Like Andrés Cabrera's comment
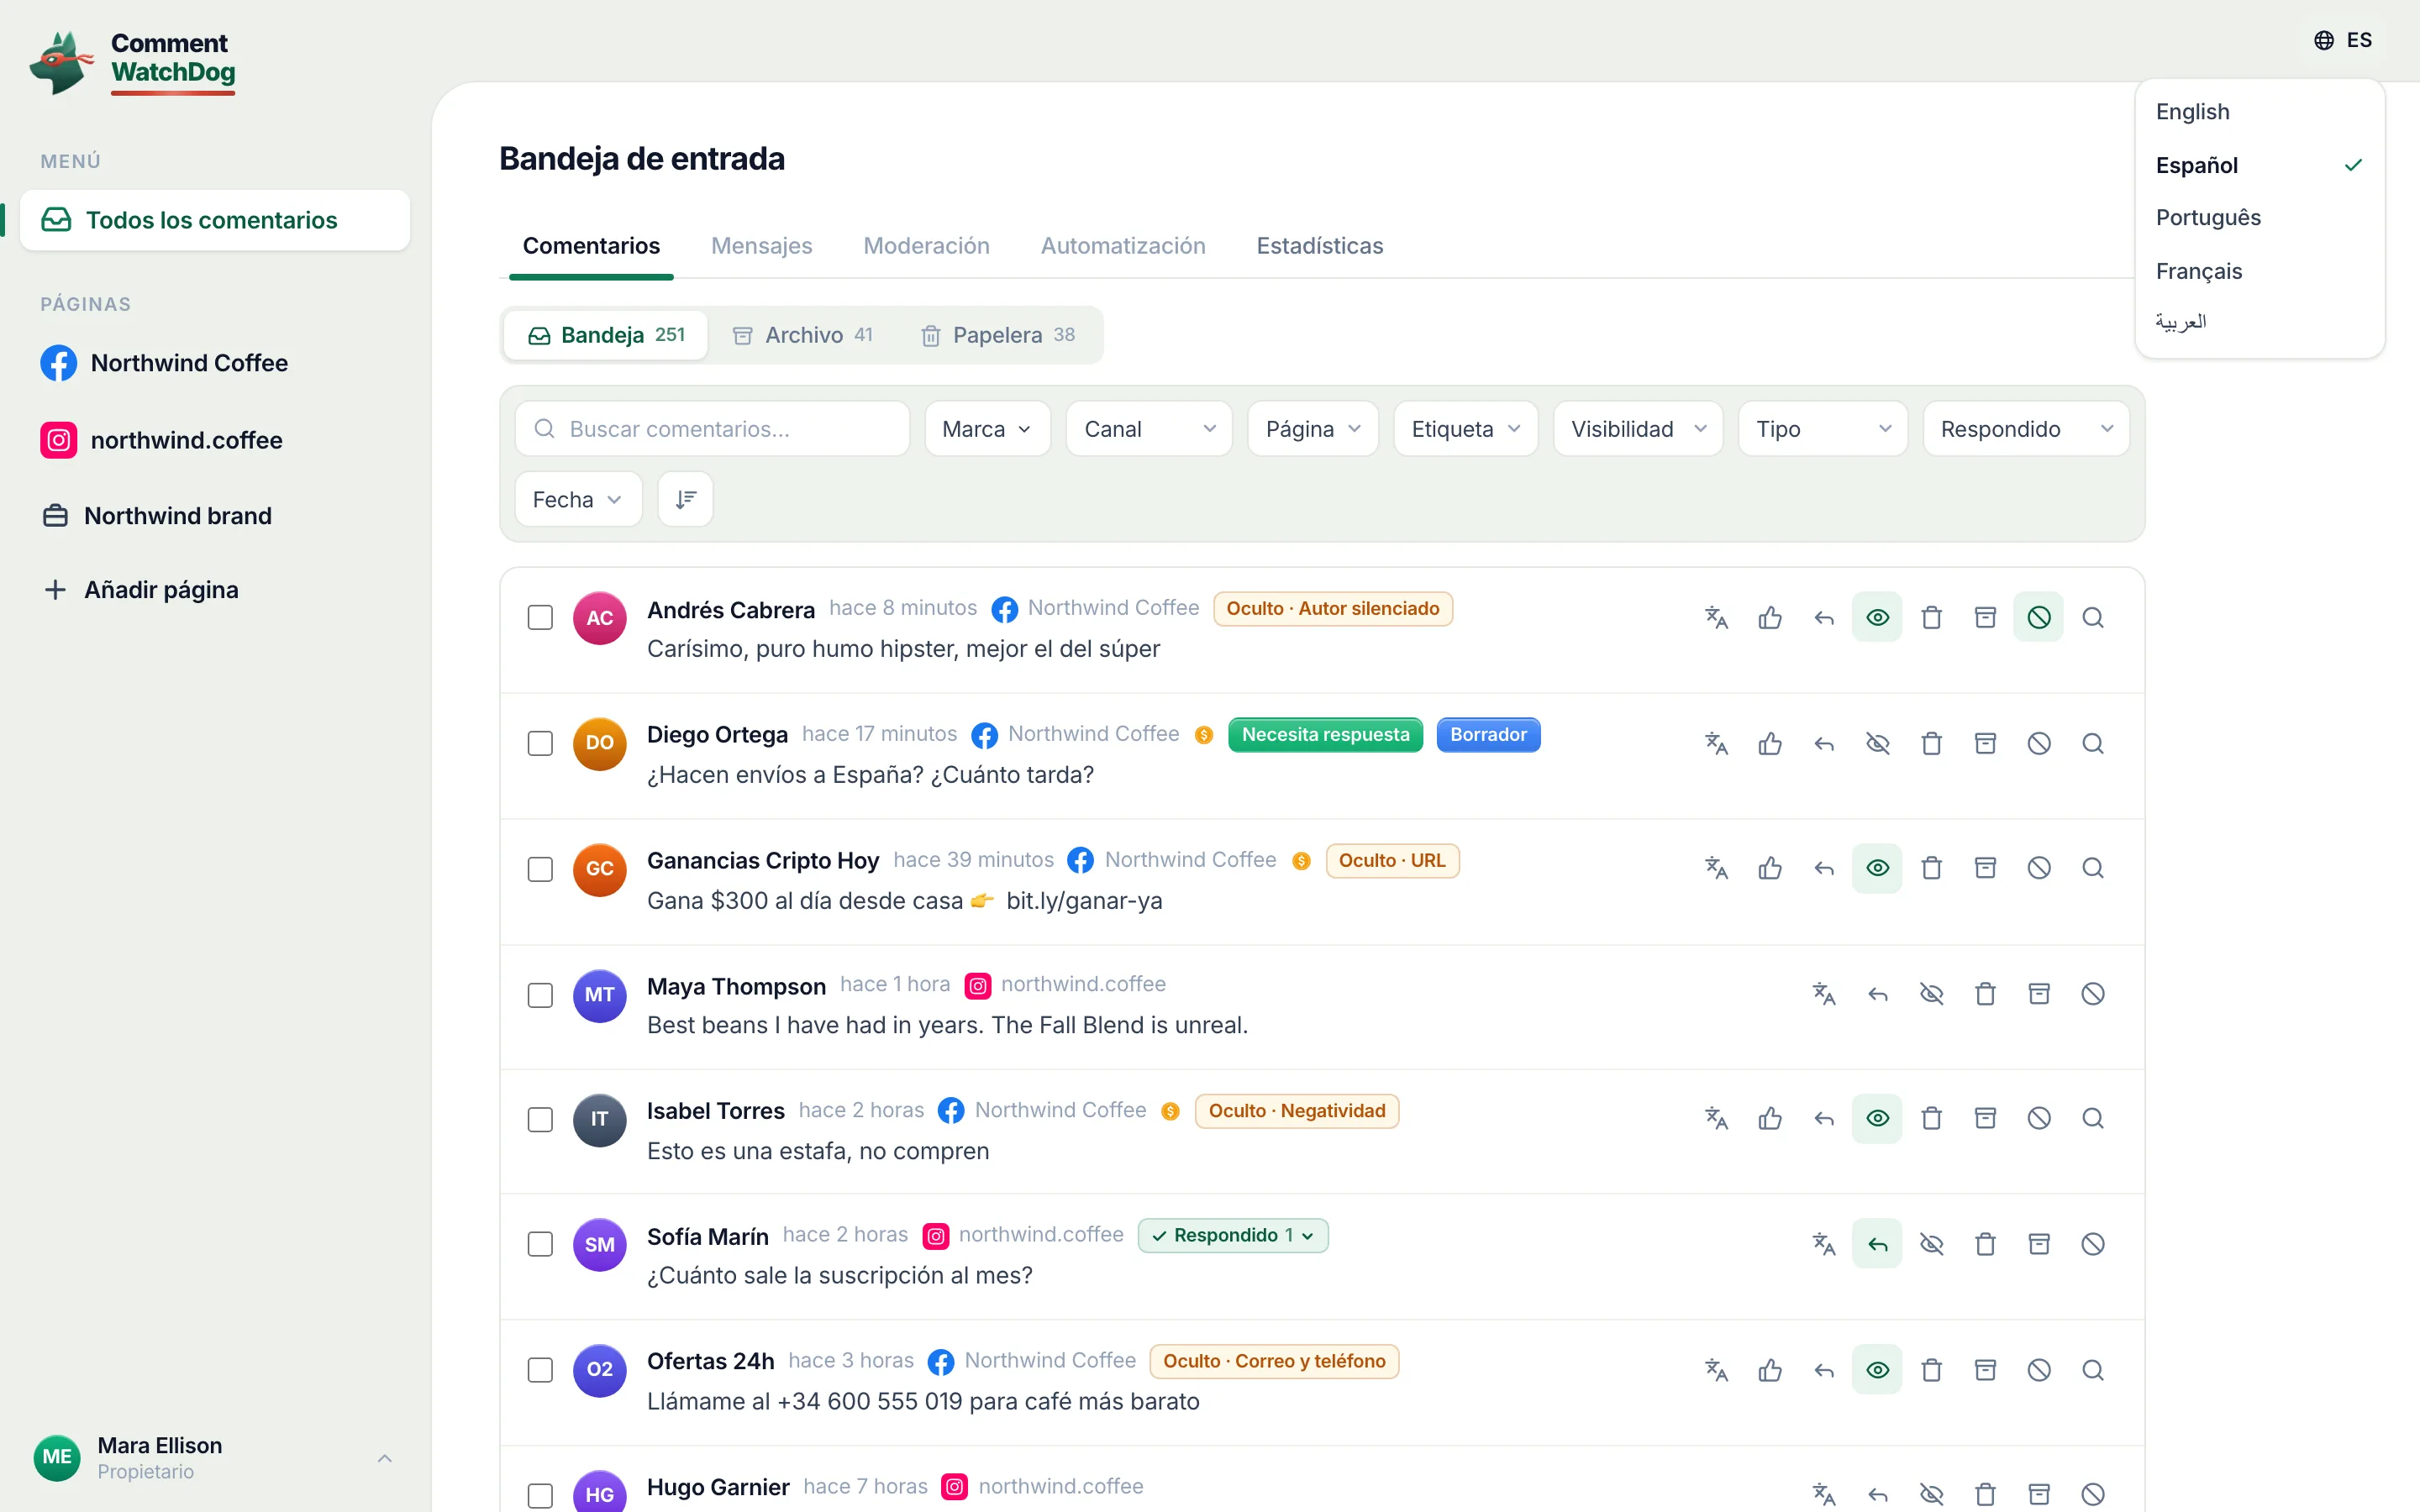2420x1512 pixels. pyautogui.click(x=1770, y=618)
